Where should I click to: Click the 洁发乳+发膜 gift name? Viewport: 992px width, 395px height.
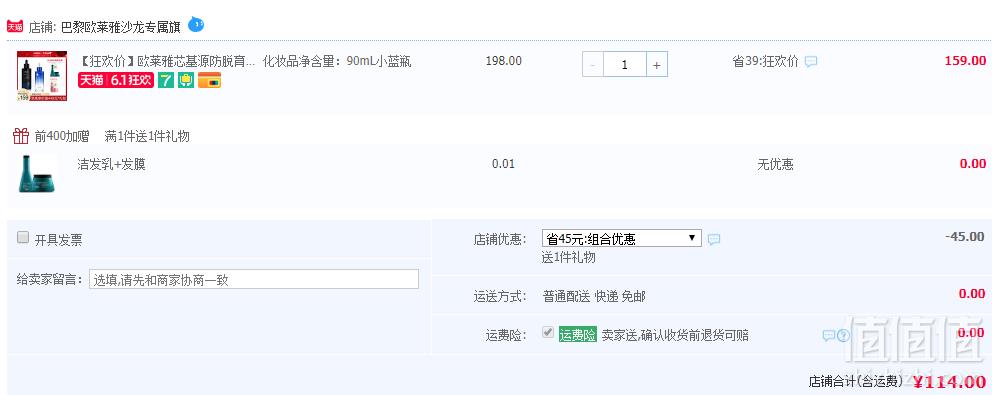tap(111, 164)
